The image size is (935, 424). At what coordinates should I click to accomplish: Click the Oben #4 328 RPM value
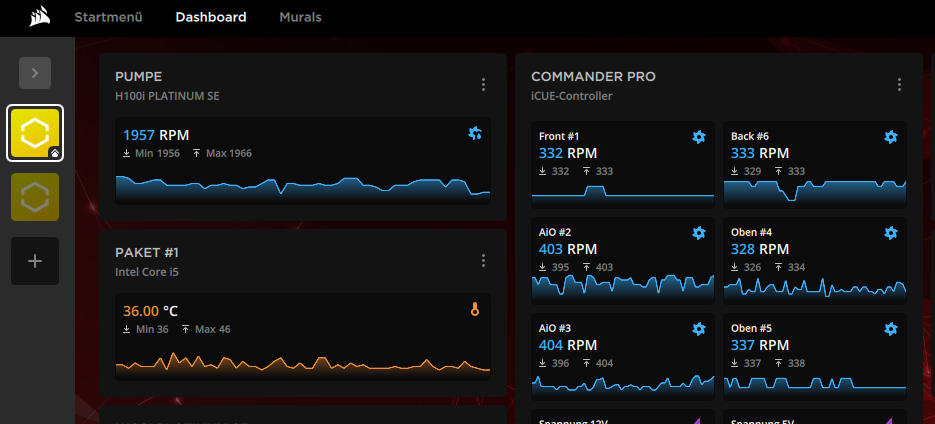[x=760, y=249]
